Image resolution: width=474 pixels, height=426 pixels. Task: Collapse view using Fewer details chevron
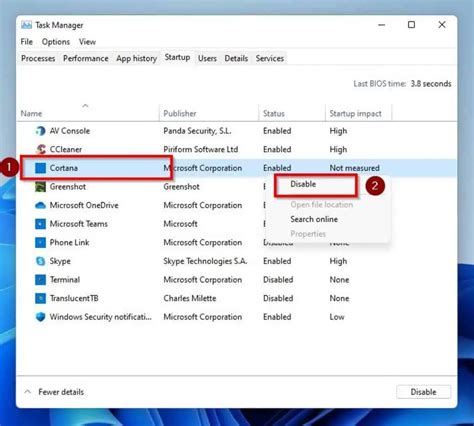coord(28,392)
